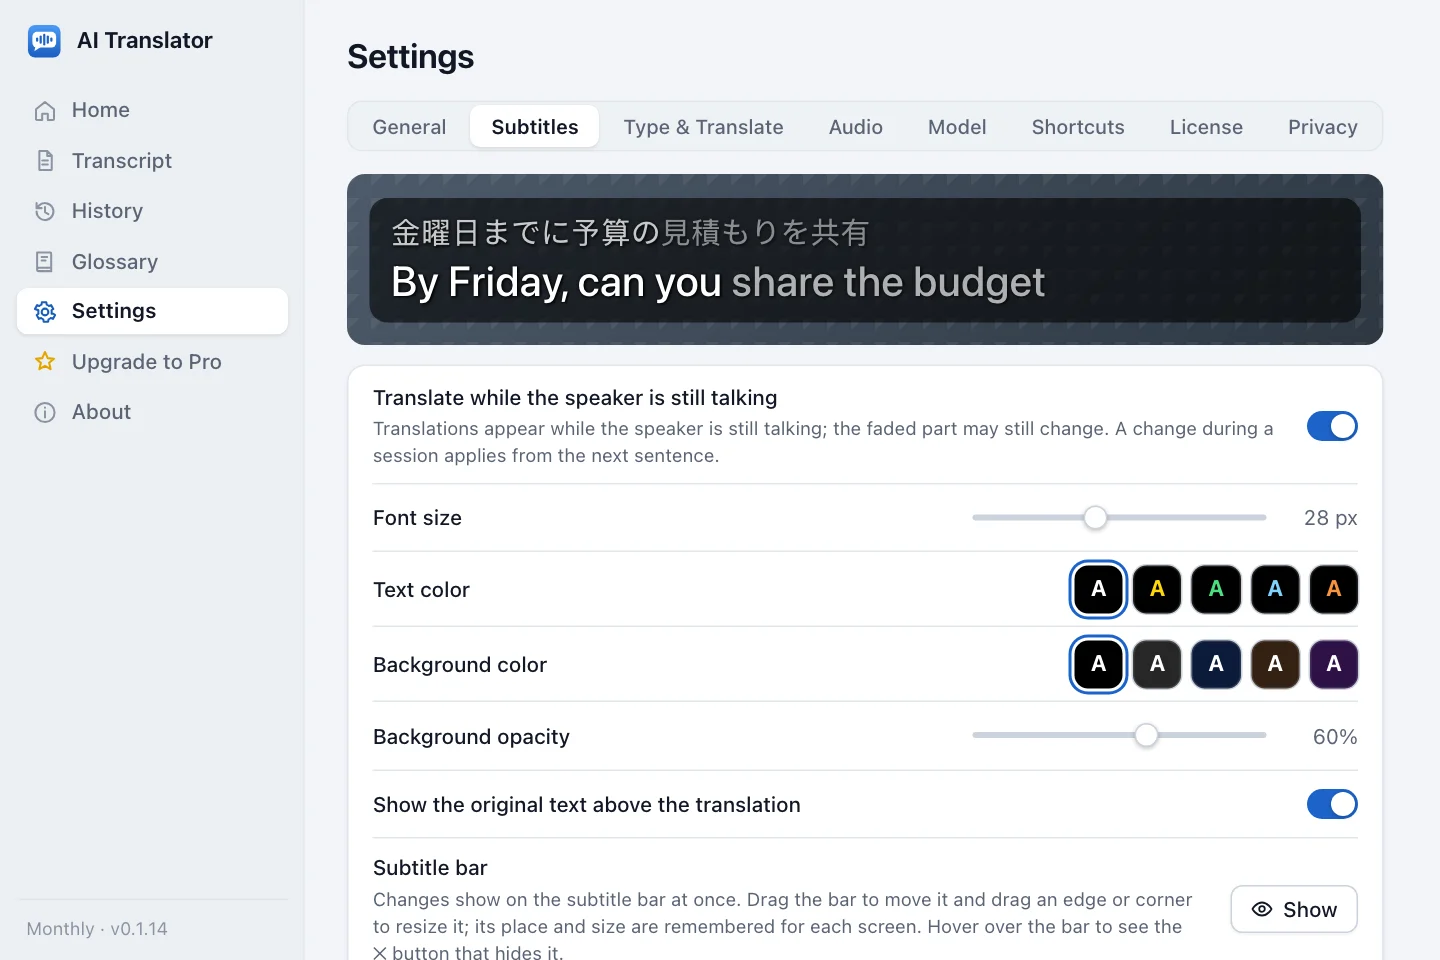The height and width of the screenshot is (960, 1440).
Task: Click the AI Translator logo icon
Action: tap(44, 41)
